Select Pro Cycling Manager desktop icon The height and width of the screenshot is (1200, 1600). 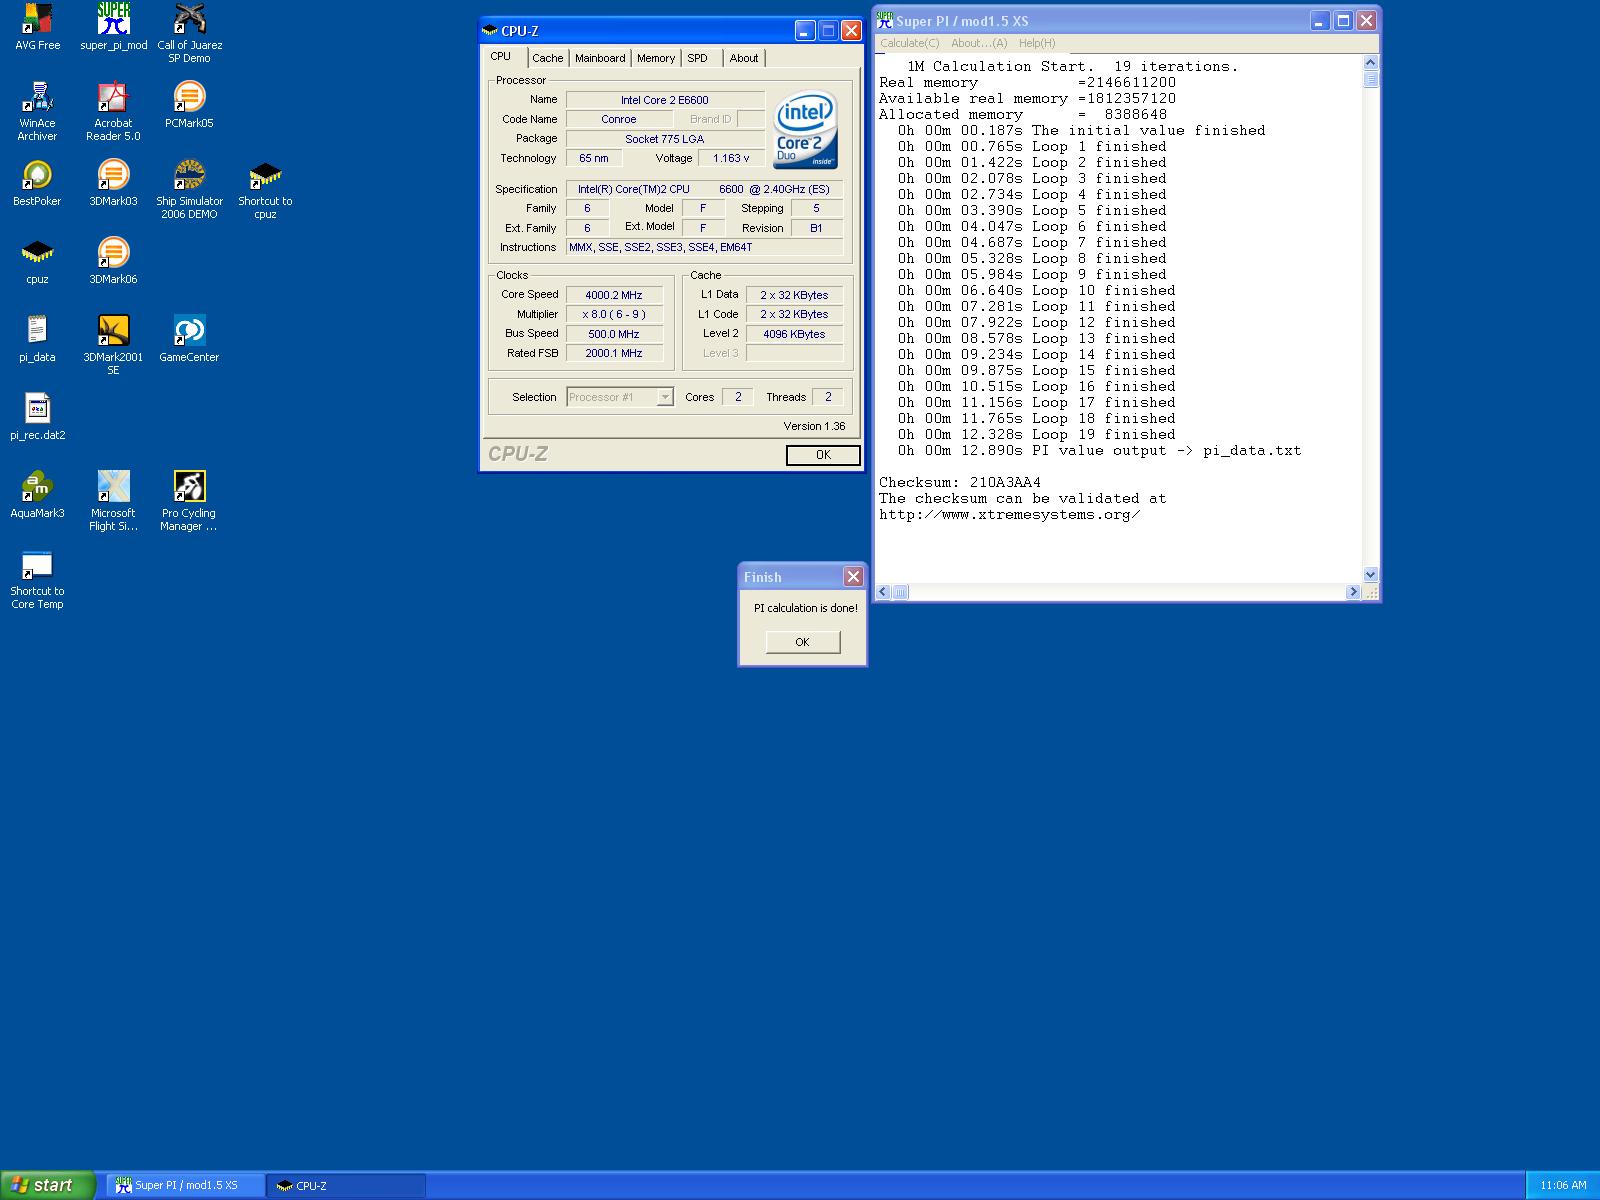(x=189, y=501)
